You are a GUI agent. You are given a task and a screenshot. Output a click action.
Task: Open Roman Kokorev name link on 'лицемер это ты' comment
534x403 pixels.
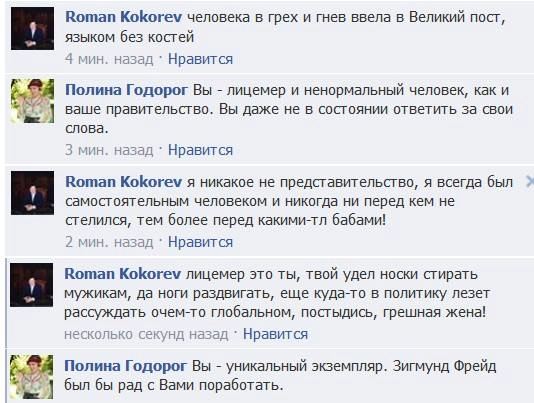[x=123, y=274]
